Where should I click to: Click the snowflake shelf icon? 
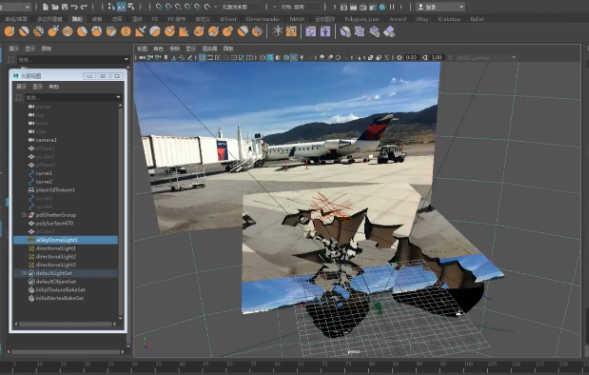click(277, 32)
